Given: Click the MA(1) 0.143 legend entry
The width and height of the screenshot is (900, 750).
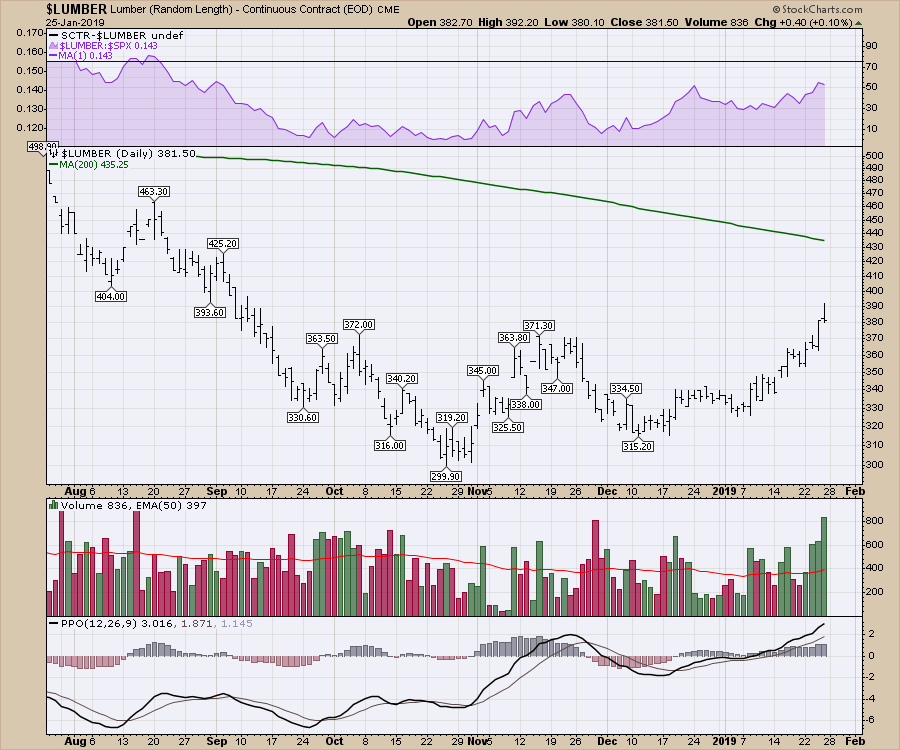Looking at the screenshot, I should pyautogui.click(x=82, y=56).
